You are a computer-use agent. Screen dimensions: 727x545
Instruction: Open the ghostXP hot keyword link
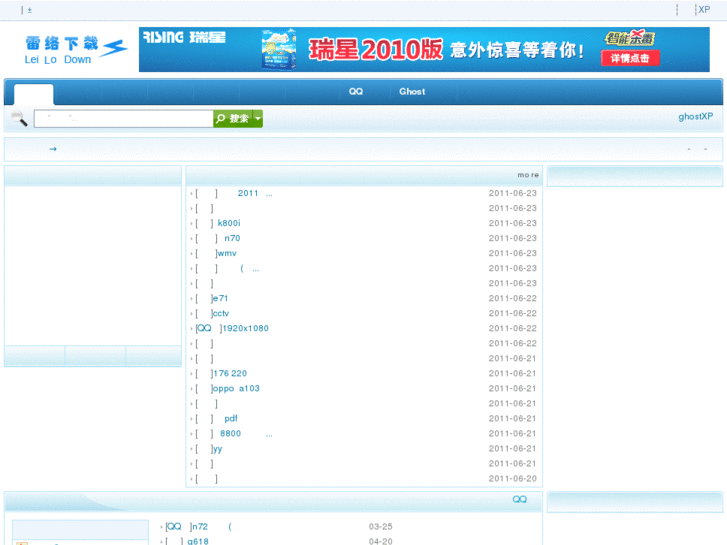(695, 116)
